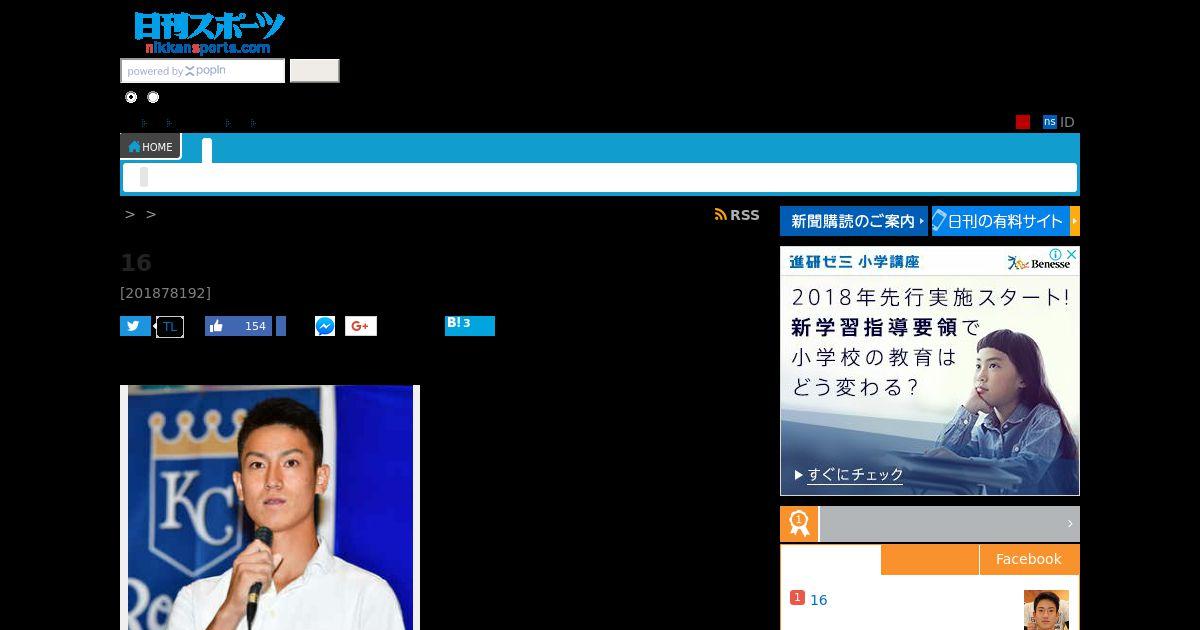Close the Benesse advertisement
Image resolution: width=1200 pixels, height=630 pixels.
(x=1071, y=255)
